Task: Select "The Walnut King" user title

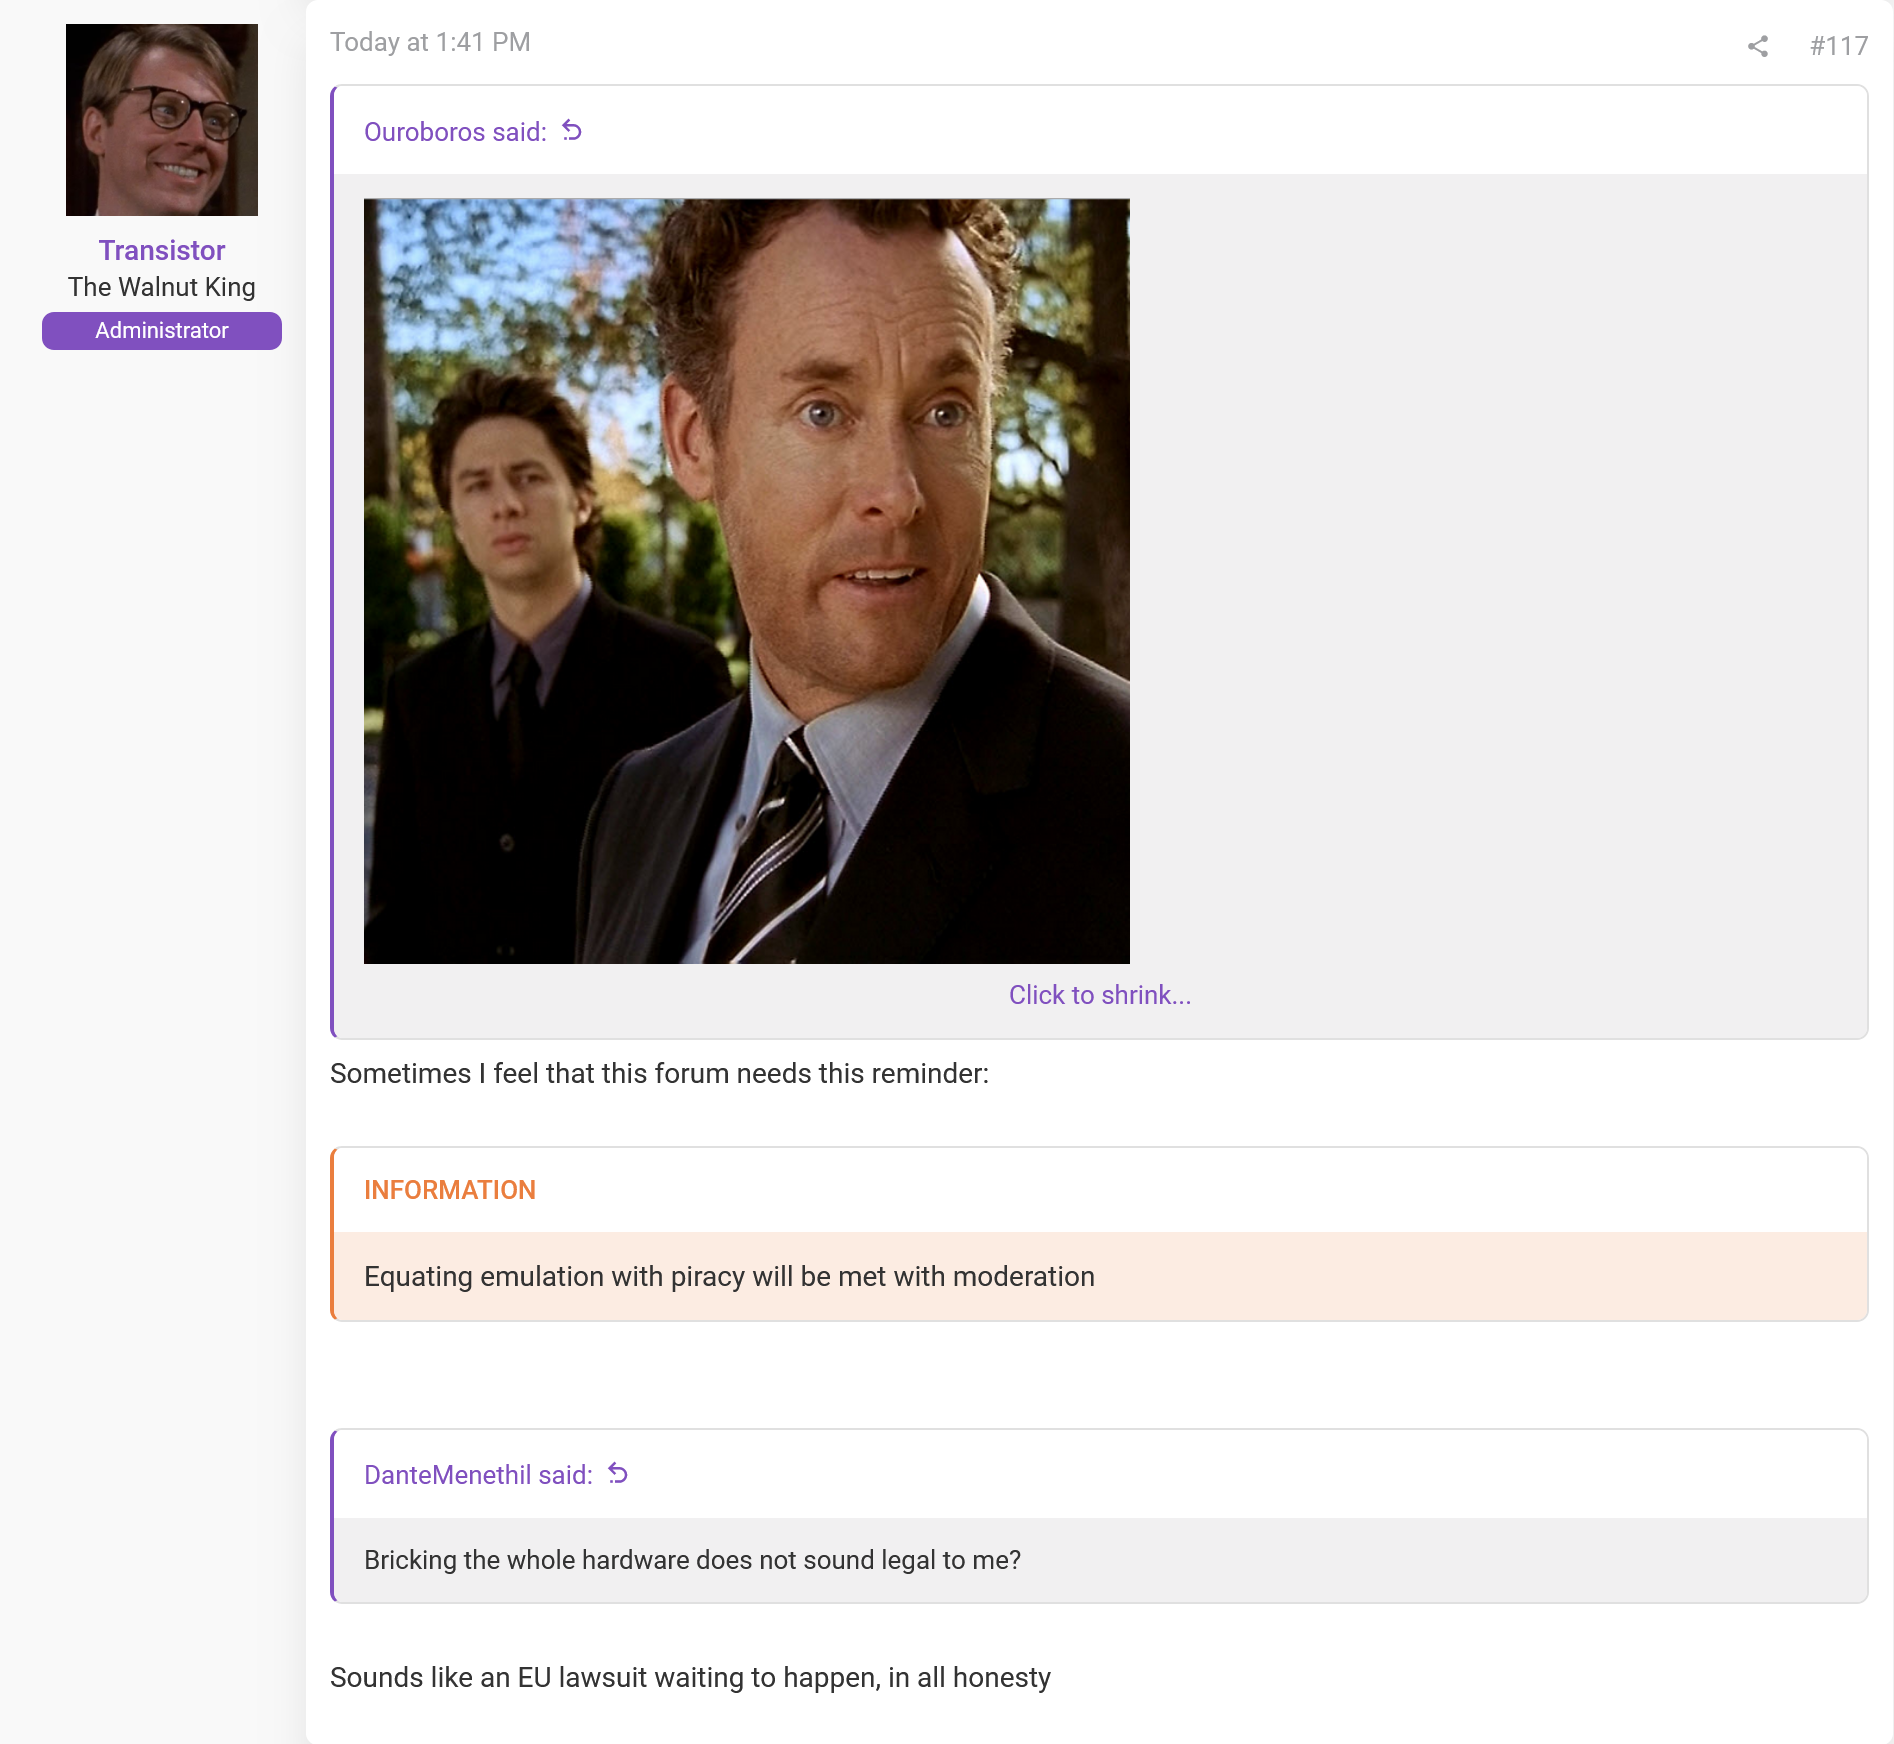Action: 162,287
